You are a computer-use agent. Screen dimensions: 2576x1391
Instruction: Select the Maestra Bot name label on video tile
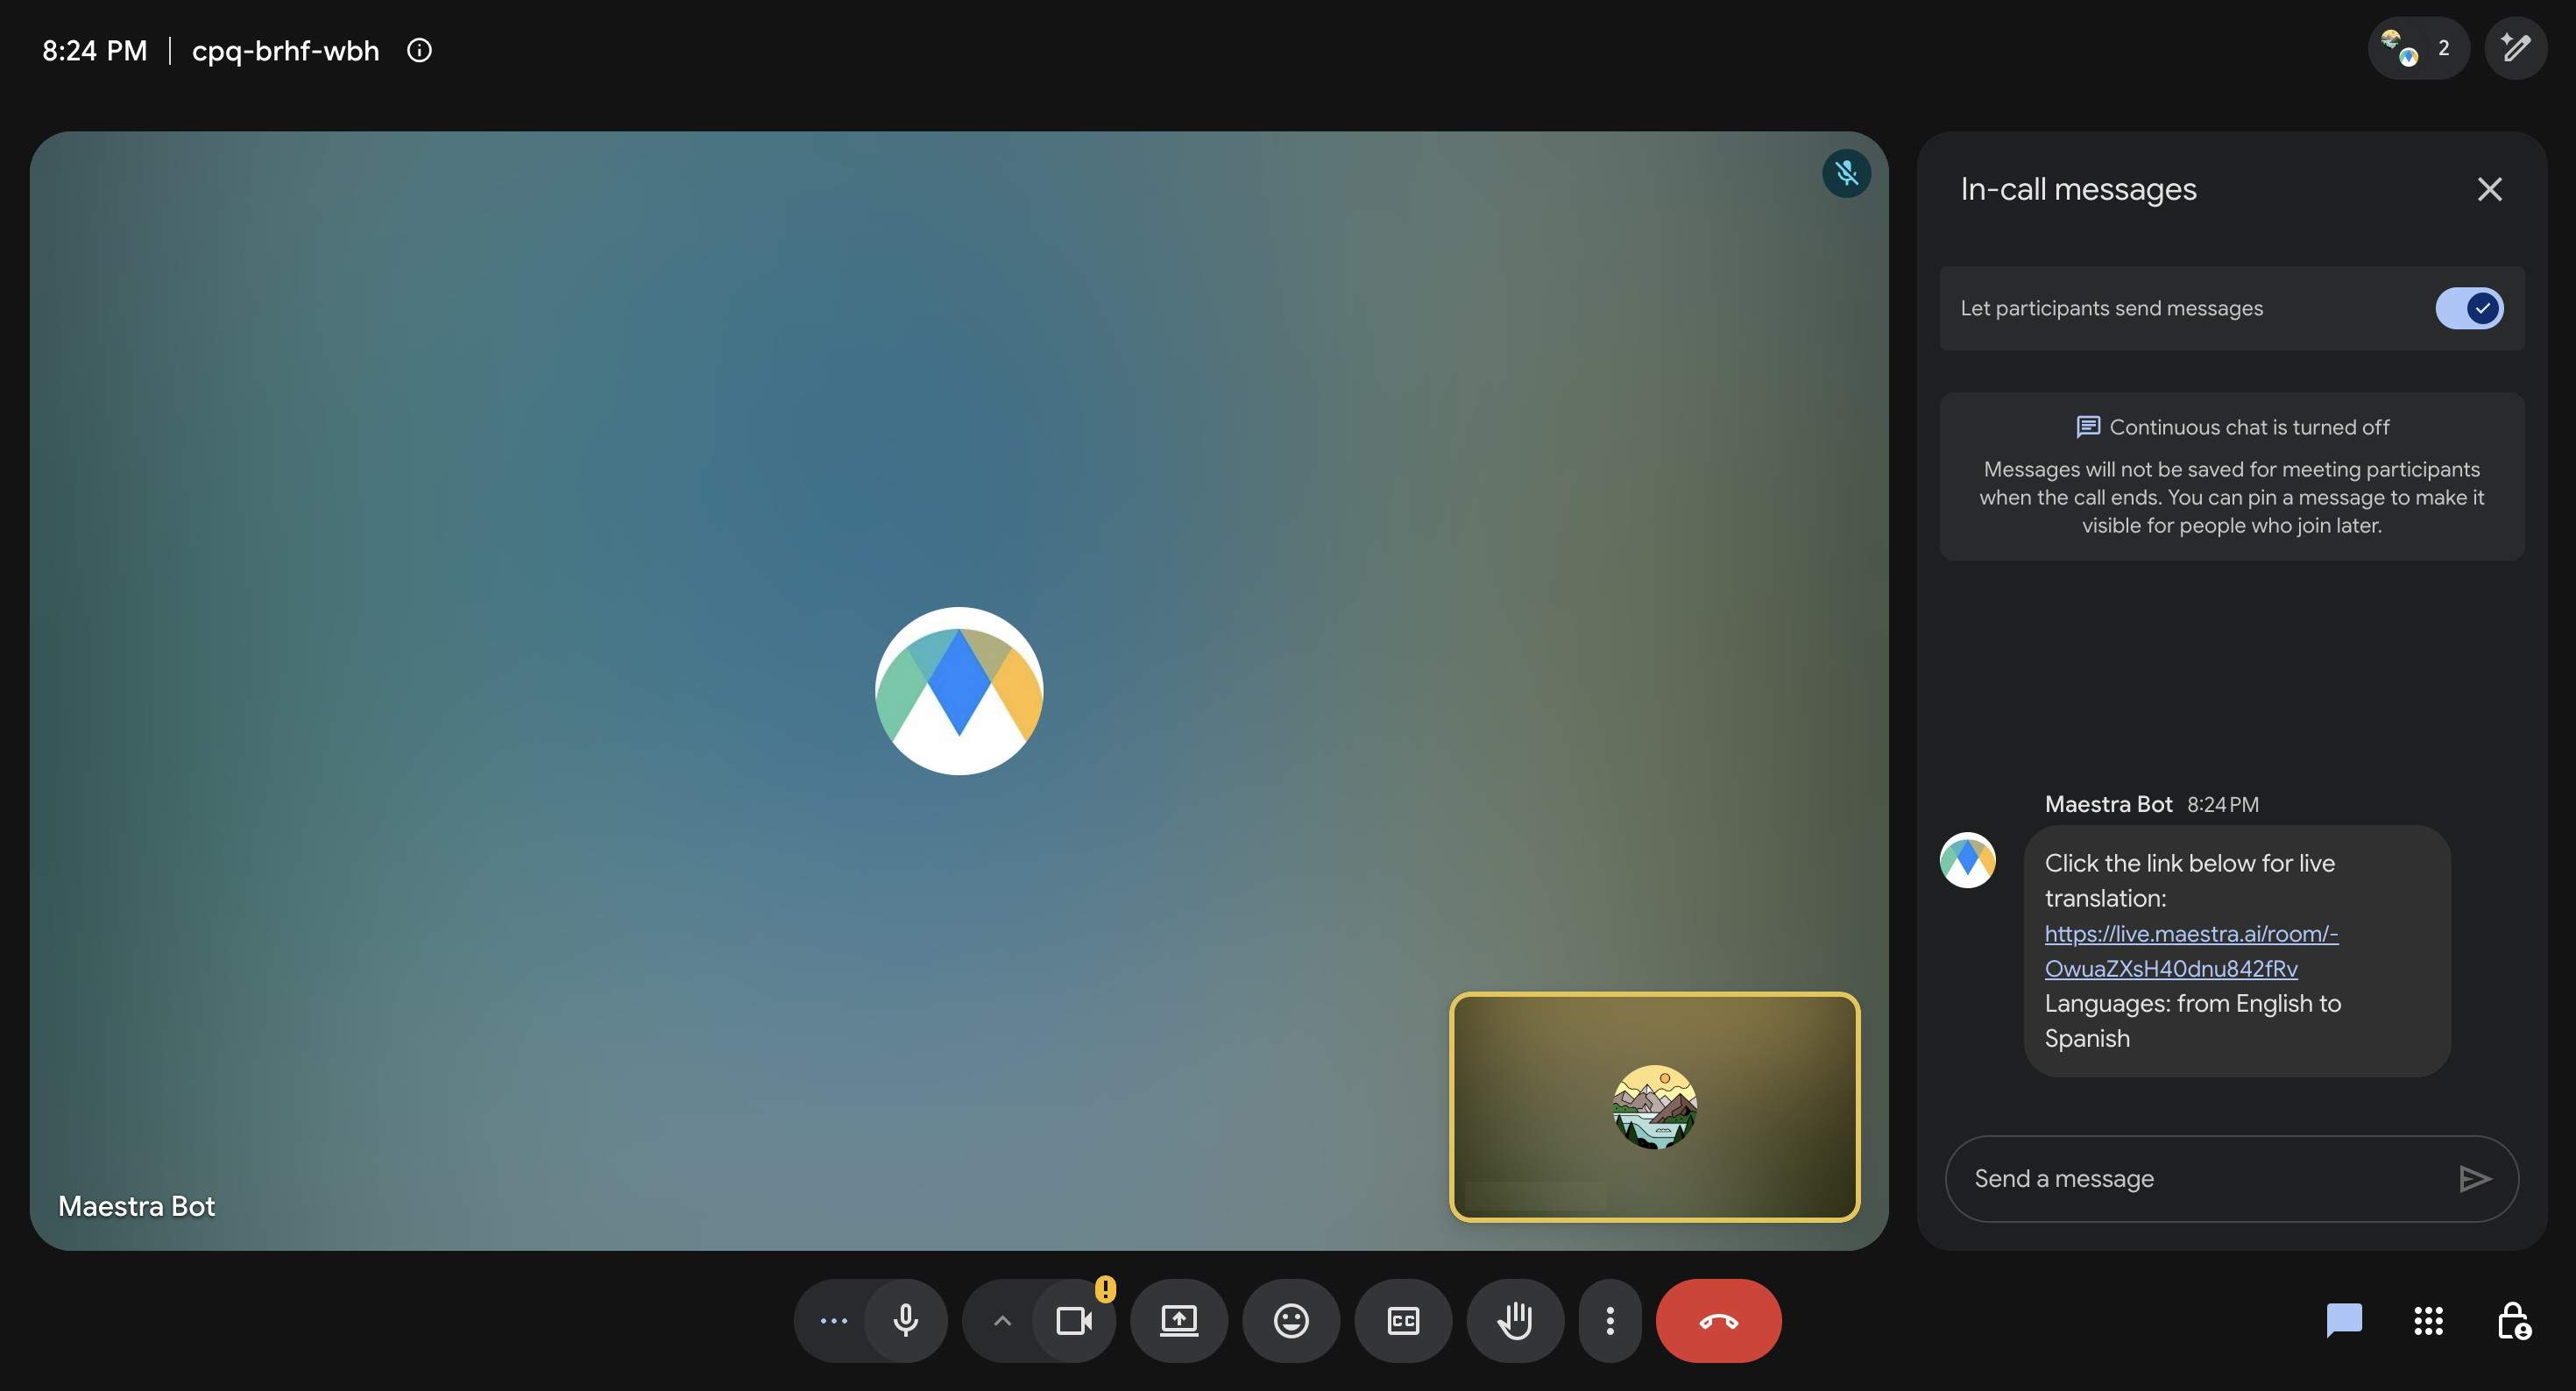(x=137, y=1206)
